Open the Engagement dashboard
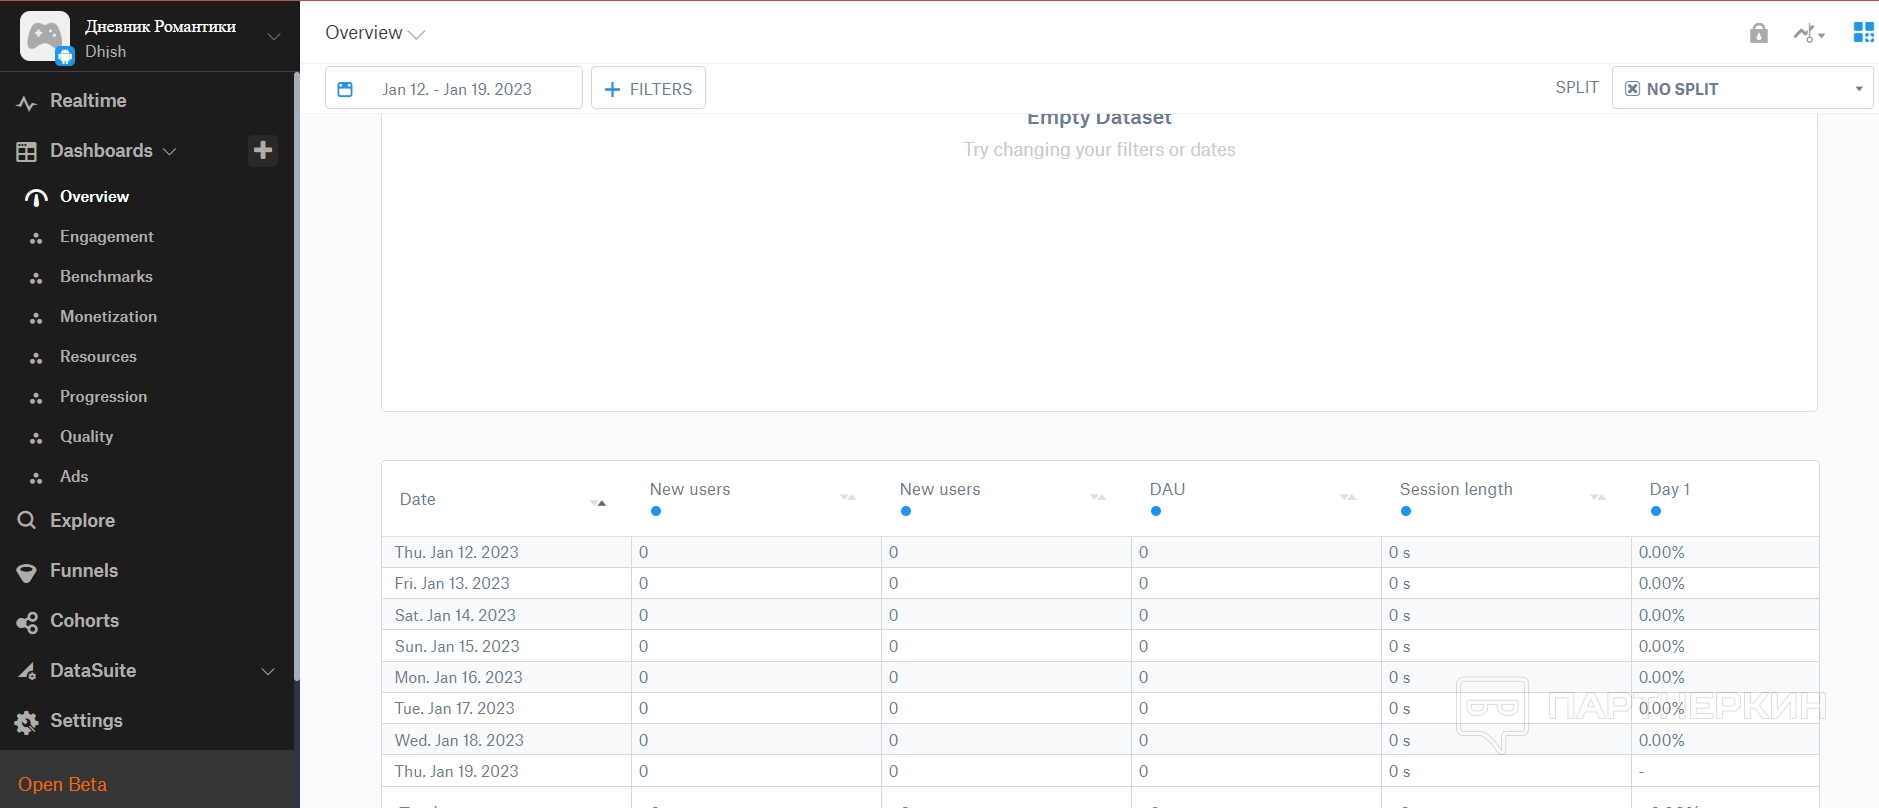The image size is (1879, 808). 106,237
